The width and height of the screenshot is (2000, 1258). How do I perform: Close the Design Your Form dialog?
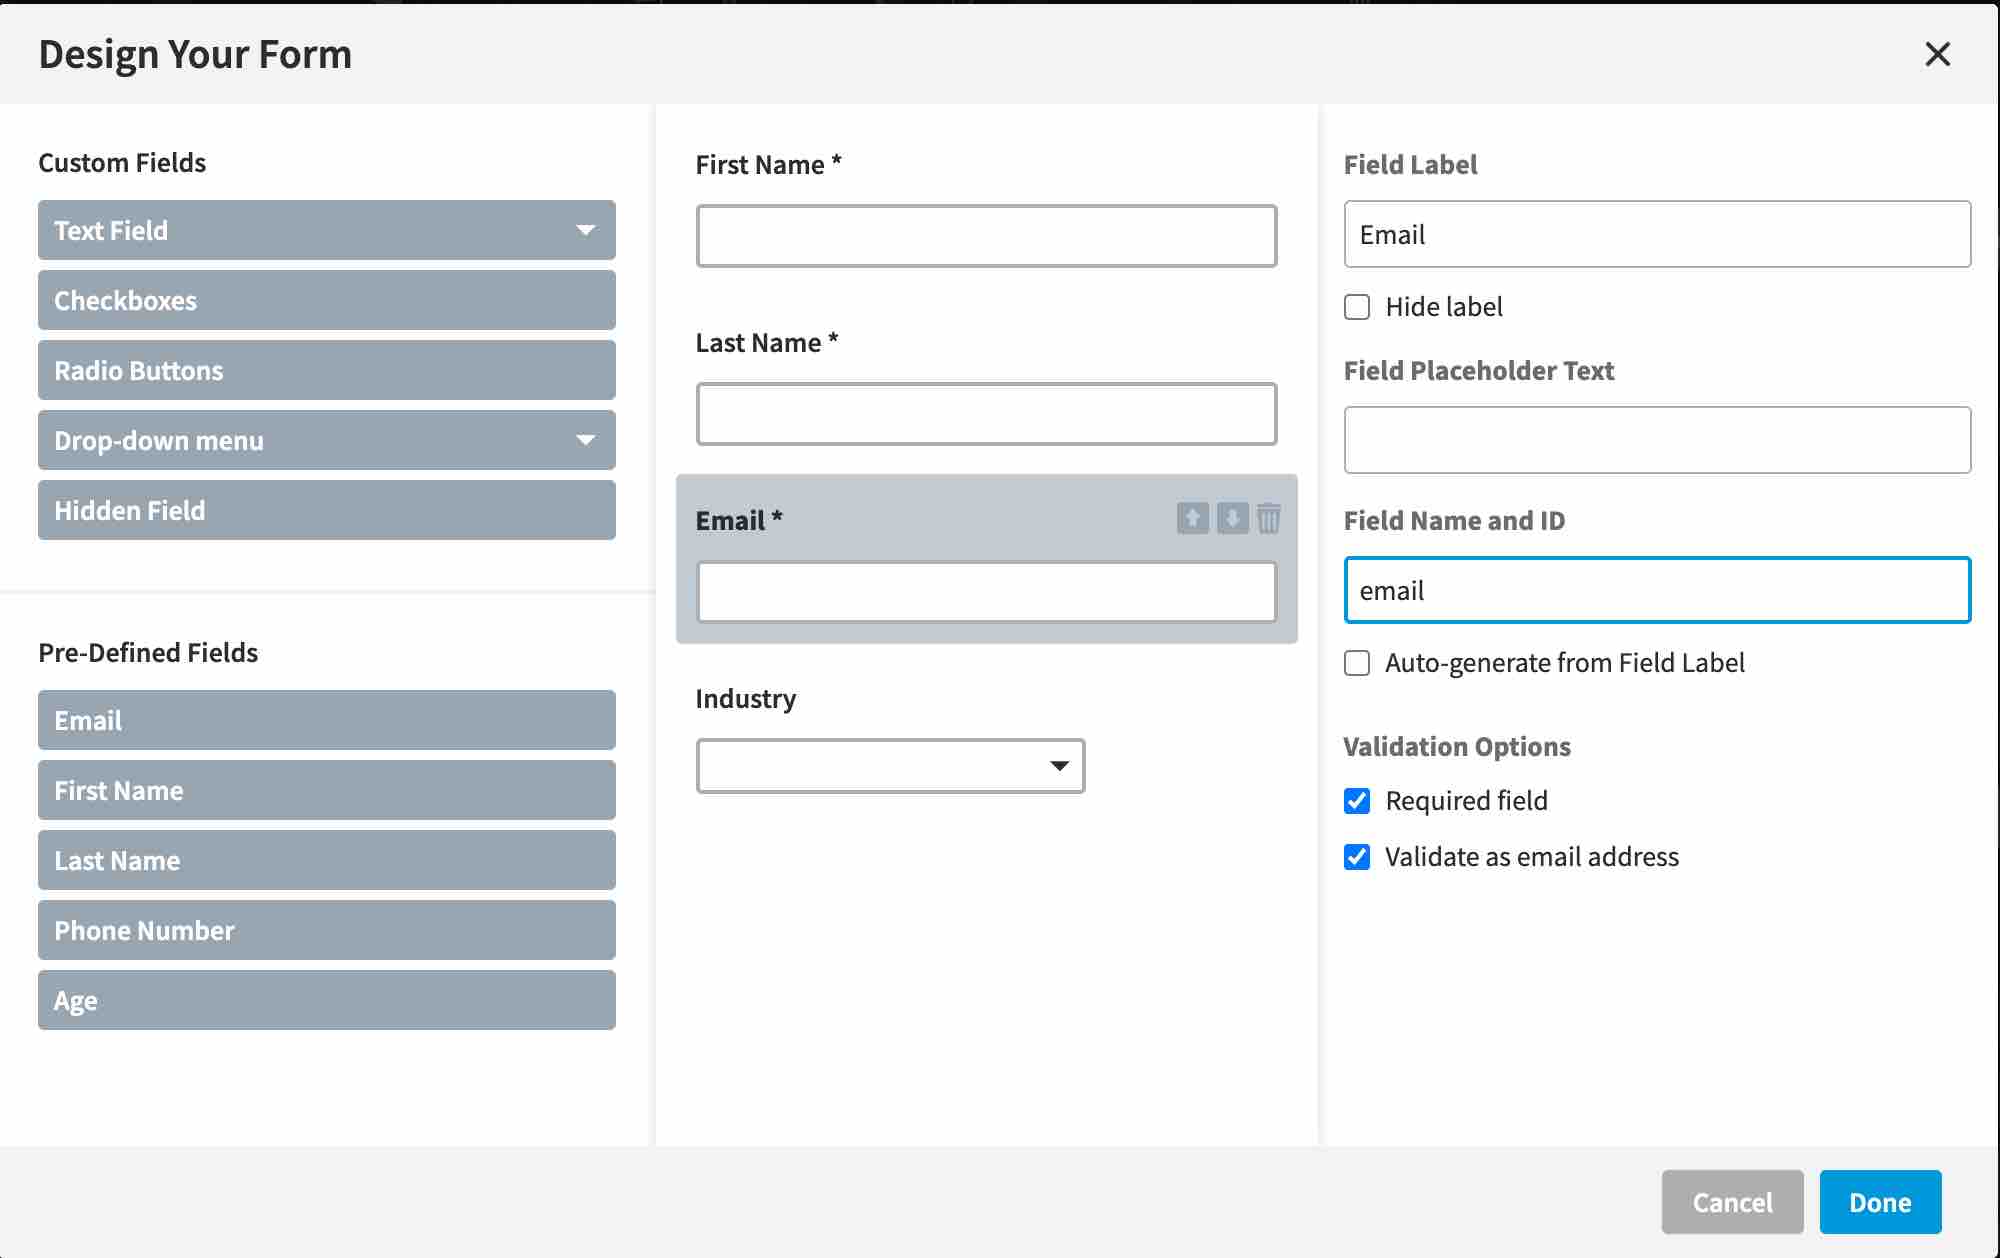click(1938, 55)
